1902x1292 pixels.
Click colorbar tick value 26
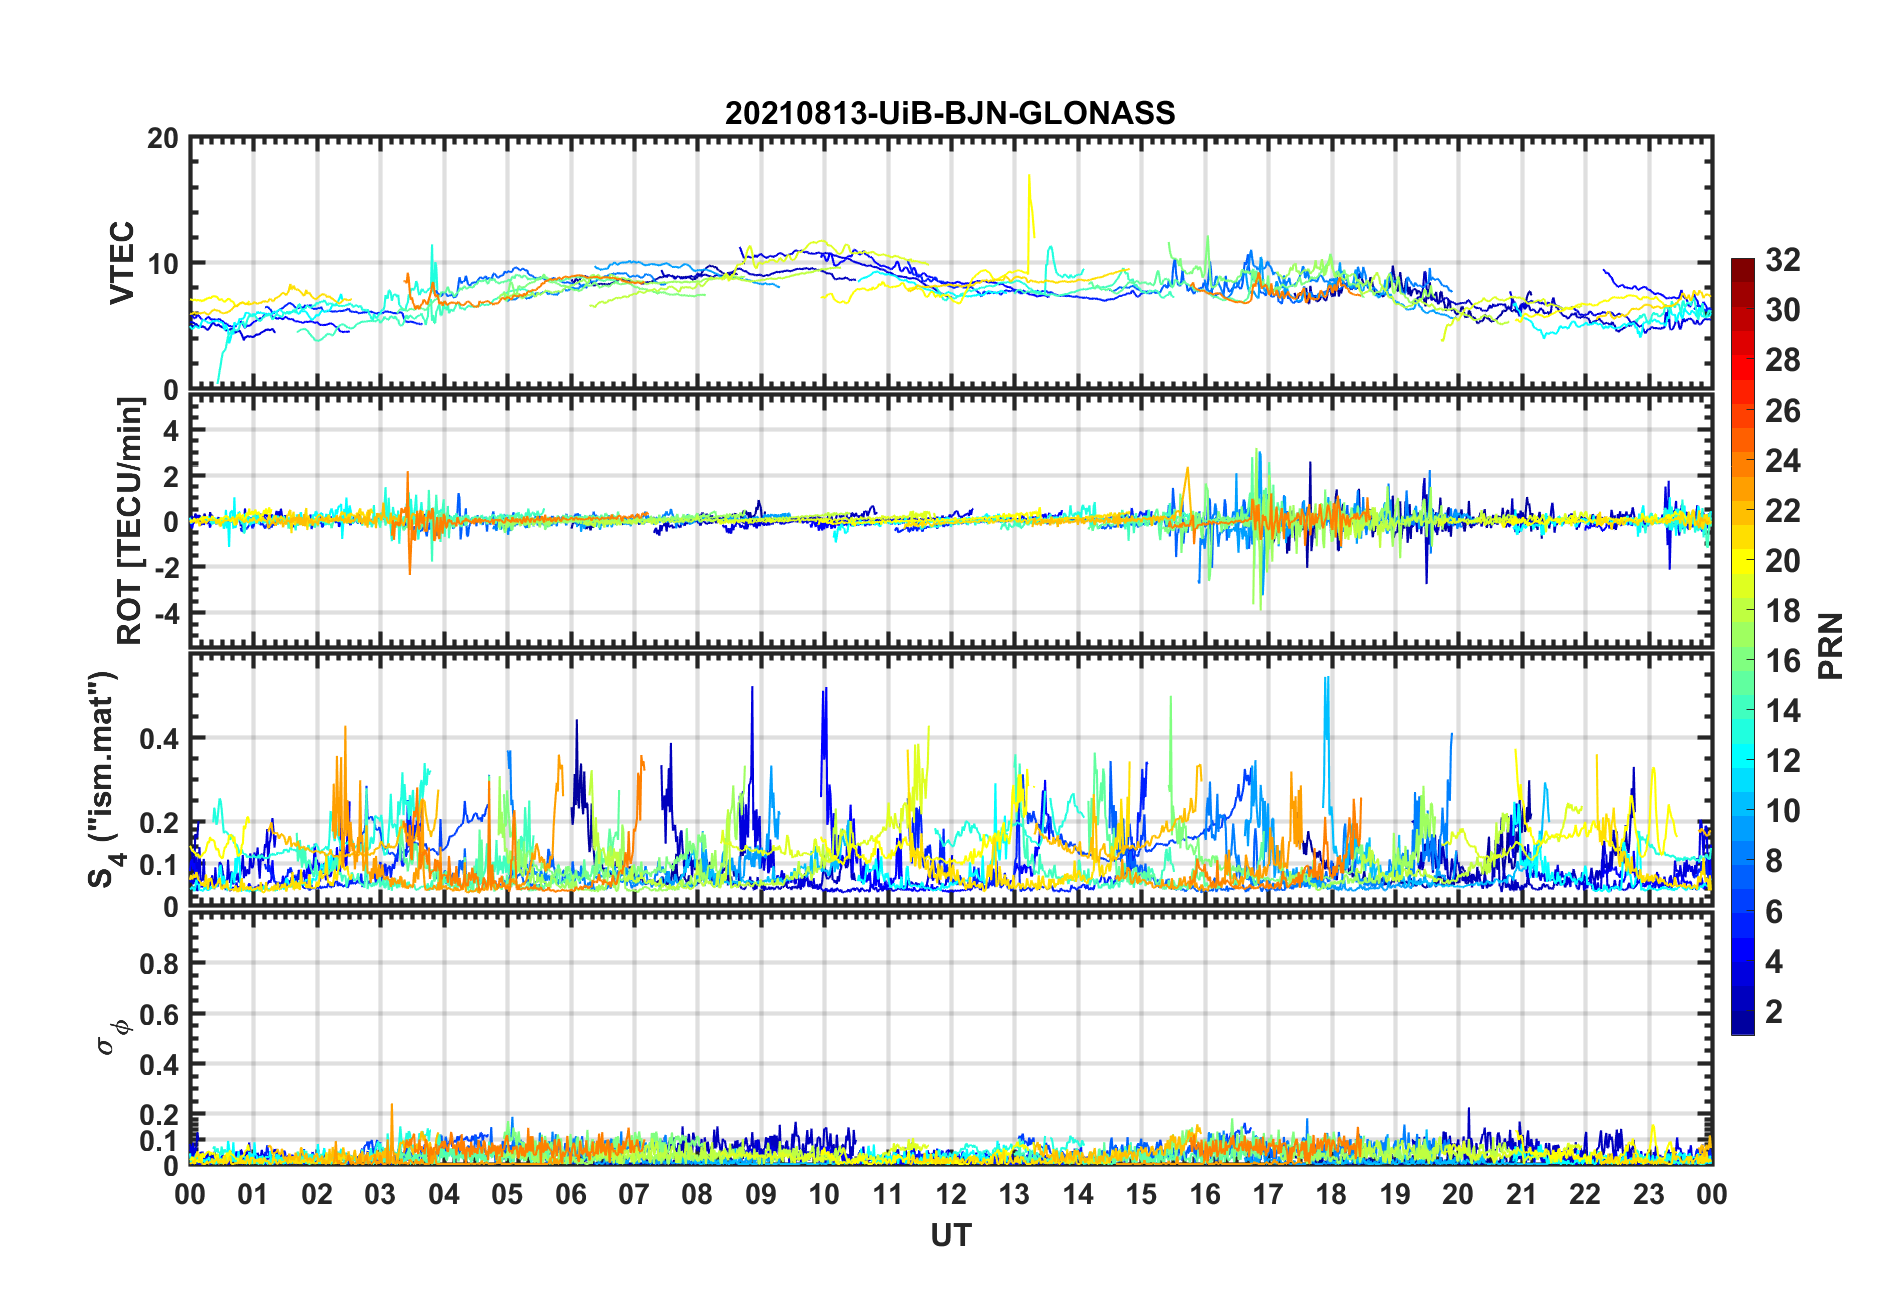click(x=1782, y=410)
